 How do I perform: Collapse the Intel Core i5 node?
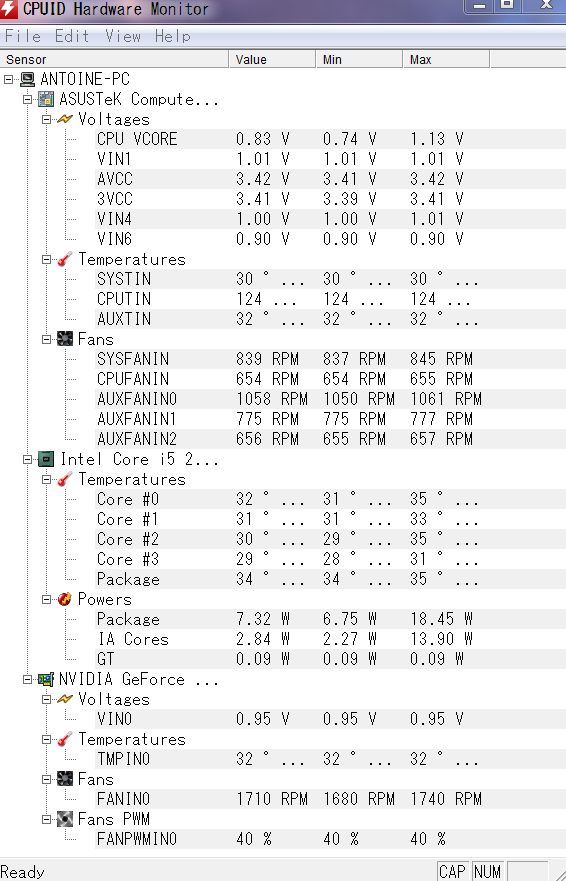(28, 460)
